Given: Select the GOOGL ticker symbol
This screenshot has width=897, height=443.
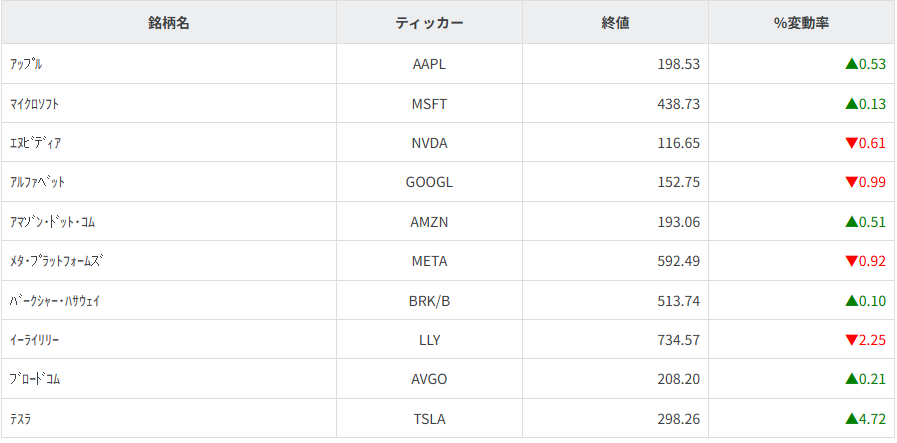Looking at the screenshot, I should coord(429,182).
